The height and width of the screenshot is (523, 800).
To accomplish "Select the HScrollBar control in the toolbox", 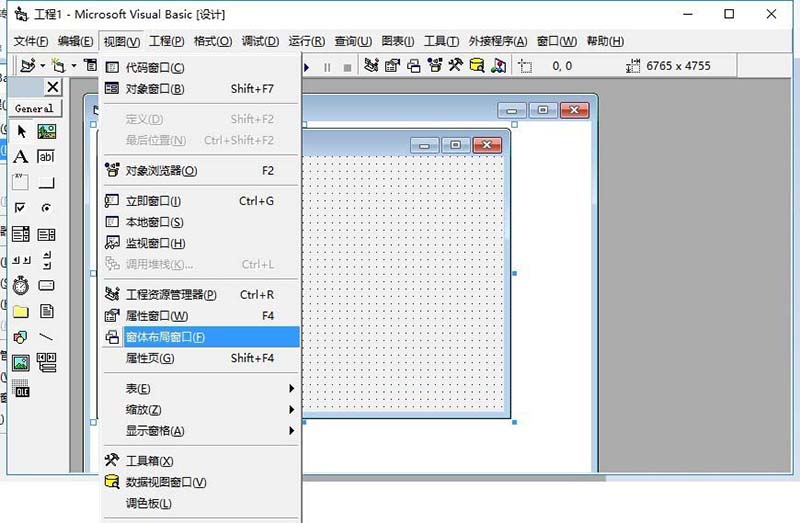I will (x=21, y=260).
